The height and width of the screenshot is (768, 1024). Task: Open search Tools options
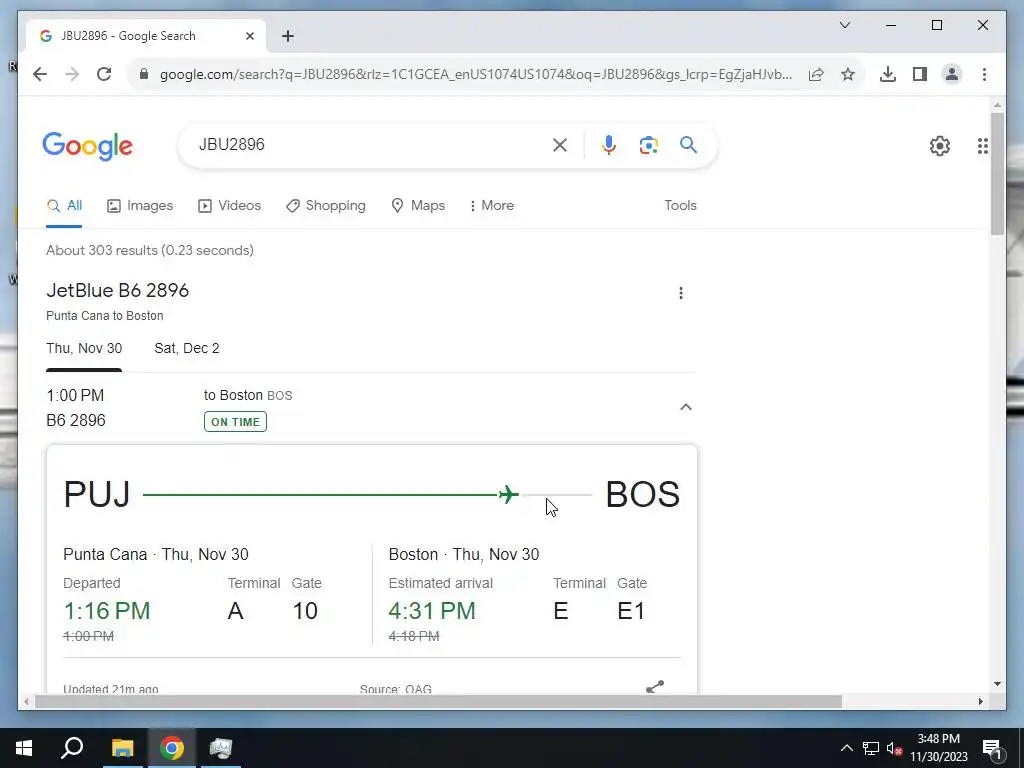pyautogui.click(x=680, y=206)
